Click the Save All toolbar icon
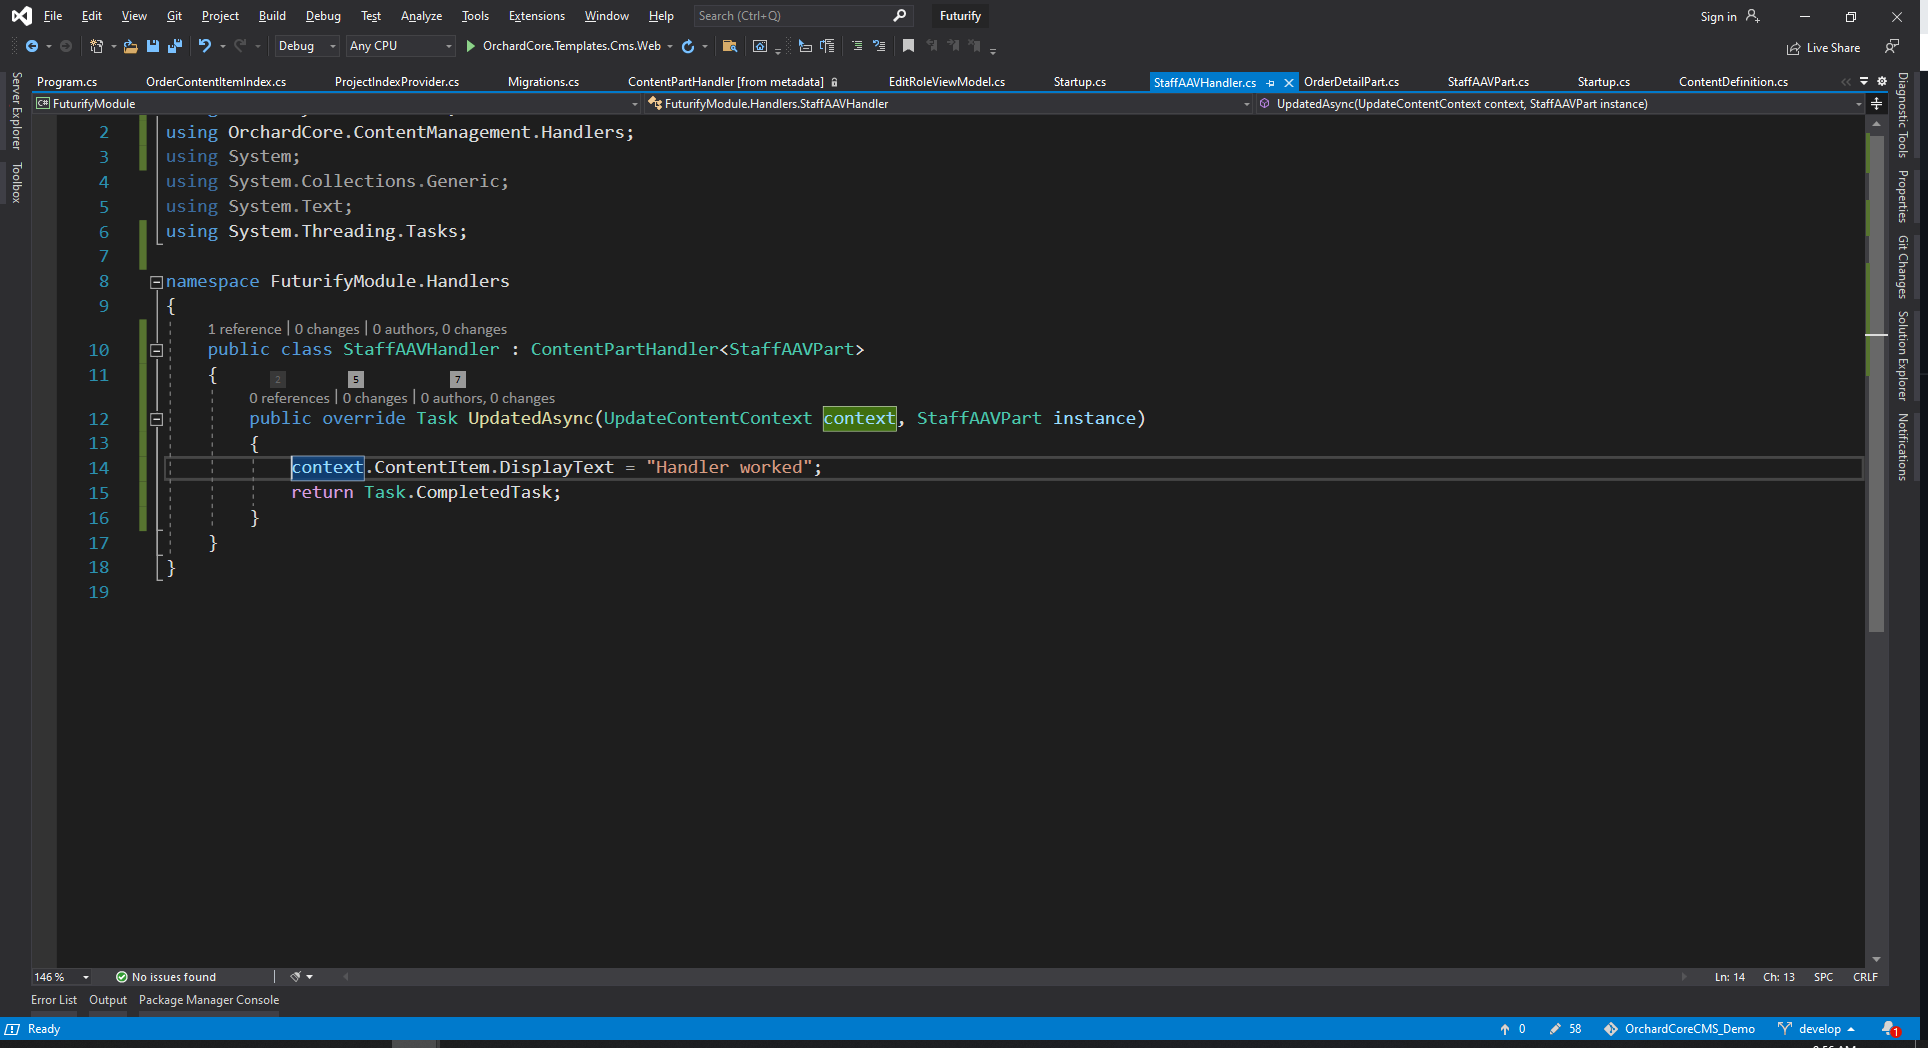The width and height of the screenshot is (1928, 1048). point(174,46)
